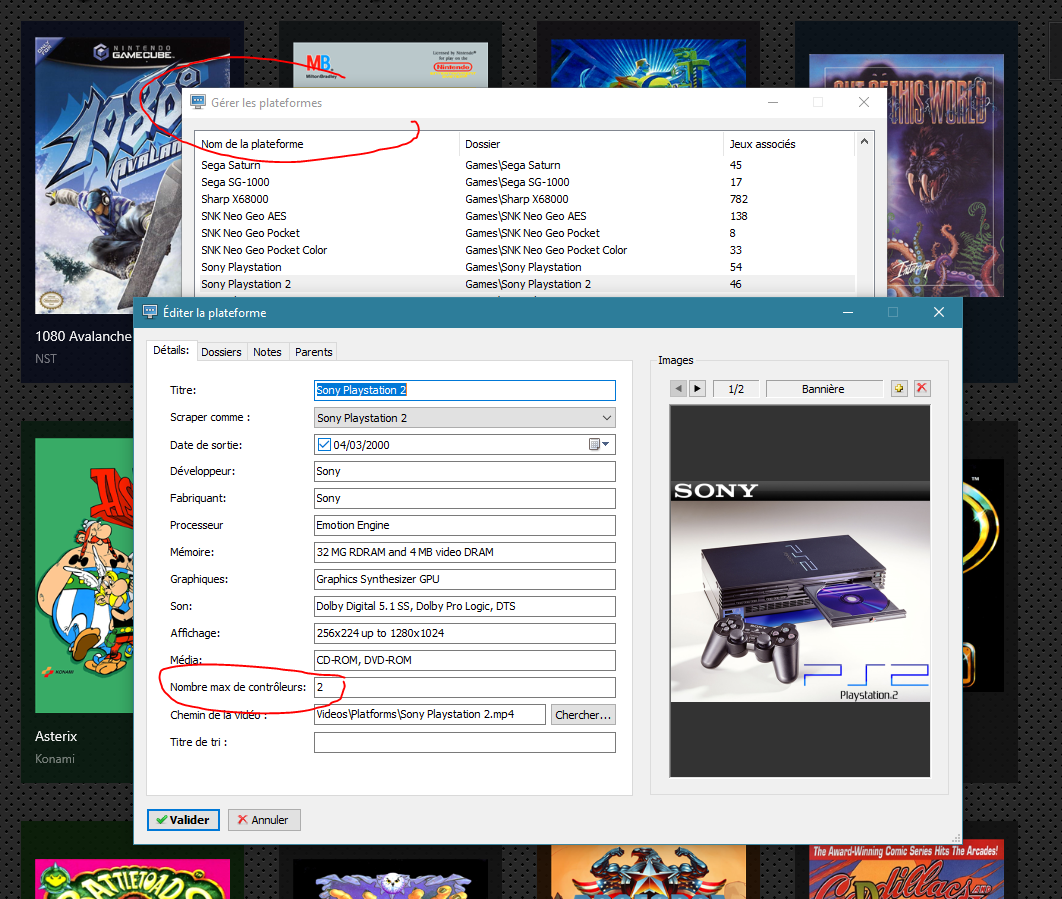
Task: Minimize the Gérer les plateformes window
Action: click(773, 102)
